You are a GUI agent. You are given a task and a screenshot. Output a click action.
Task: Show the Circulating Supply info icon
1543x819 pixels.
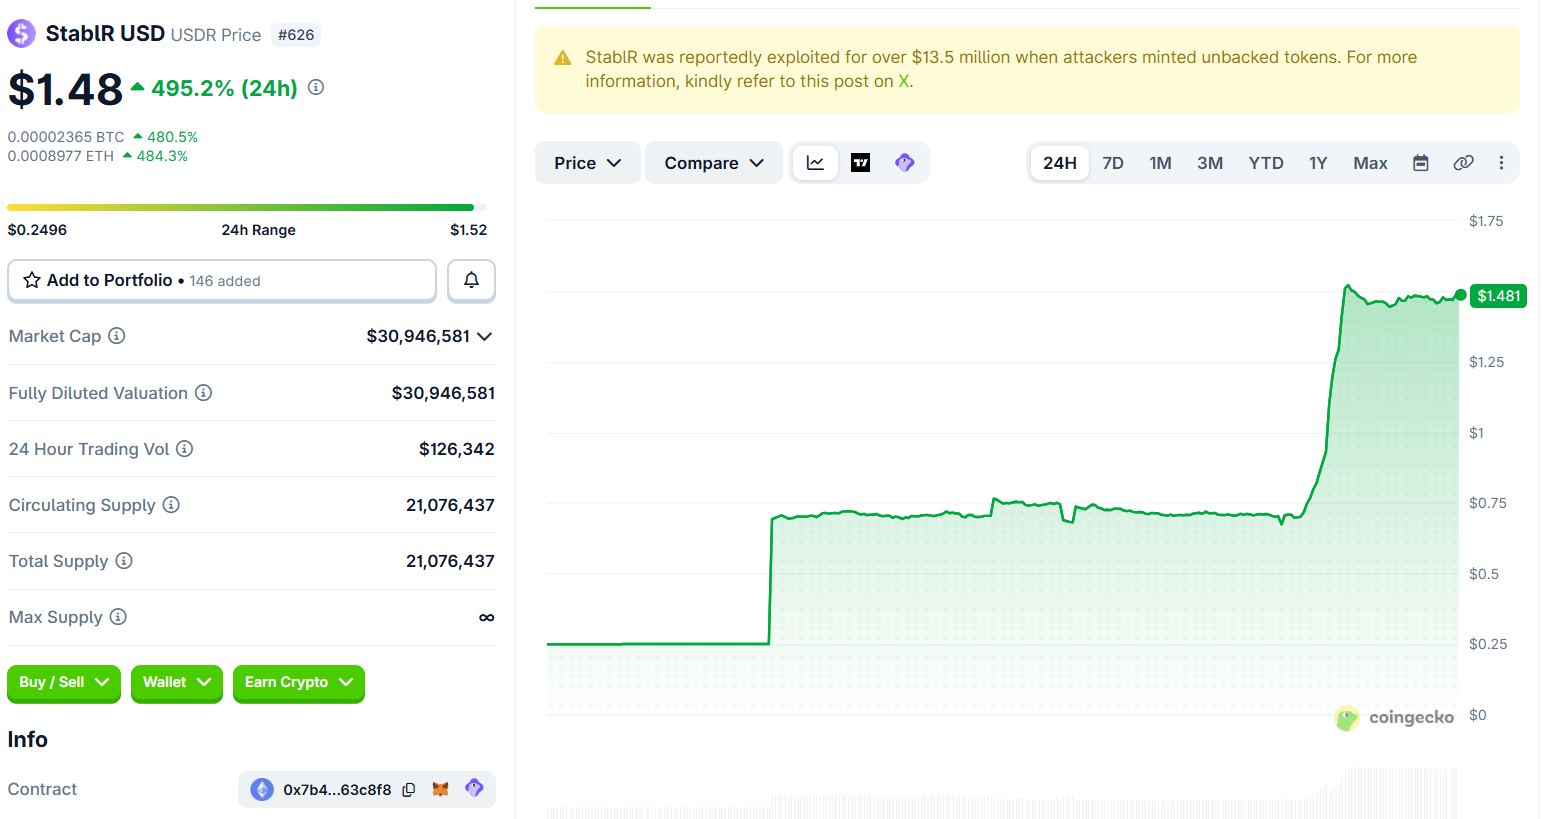click(x=171, y=504)
